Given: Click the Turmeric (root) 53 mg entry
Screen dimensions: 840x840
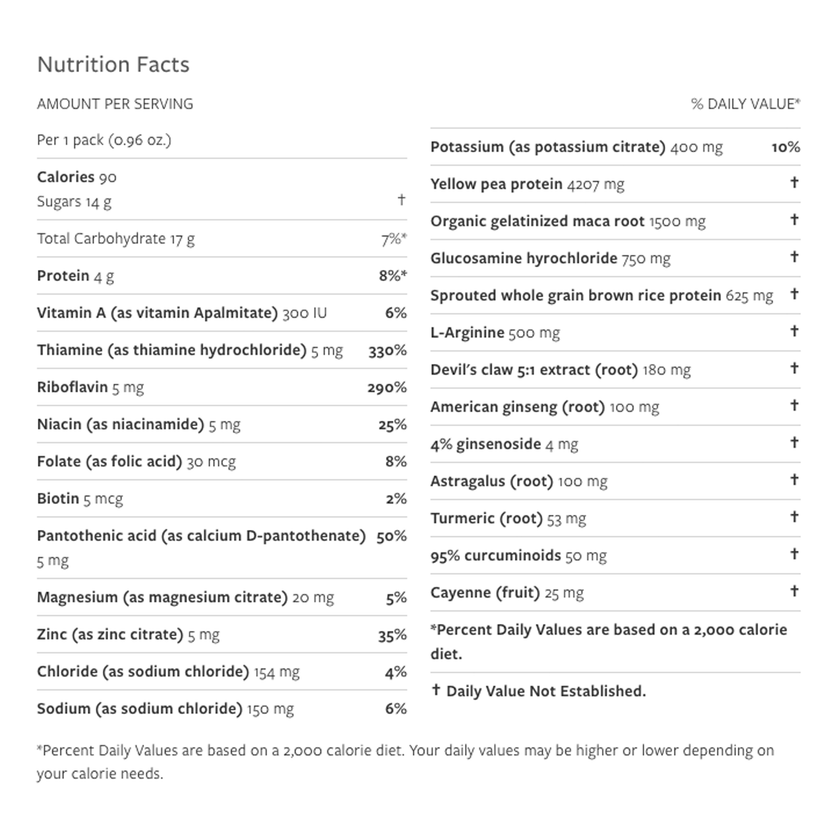Looking at the screenshot, I should pyautogui.click(x=508, y=518).
